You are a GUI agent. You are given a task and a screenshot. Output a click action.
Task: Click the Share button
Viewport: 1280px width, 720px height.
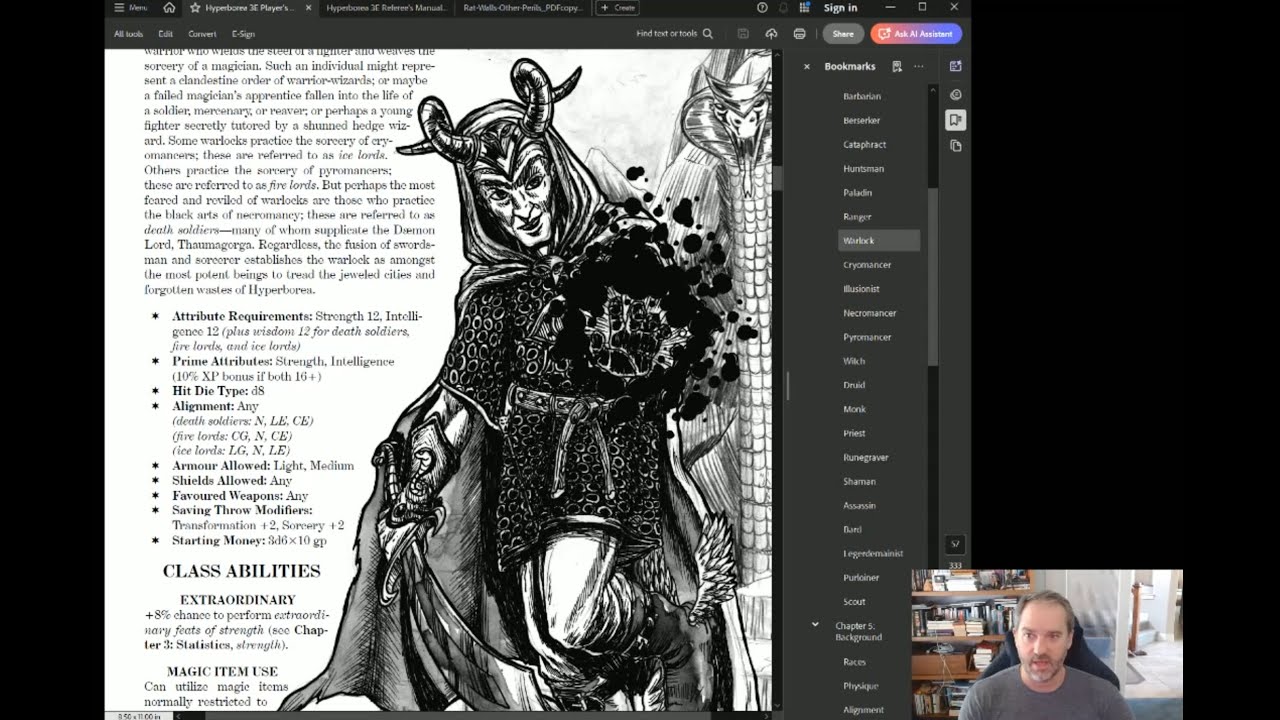[843, 34]
